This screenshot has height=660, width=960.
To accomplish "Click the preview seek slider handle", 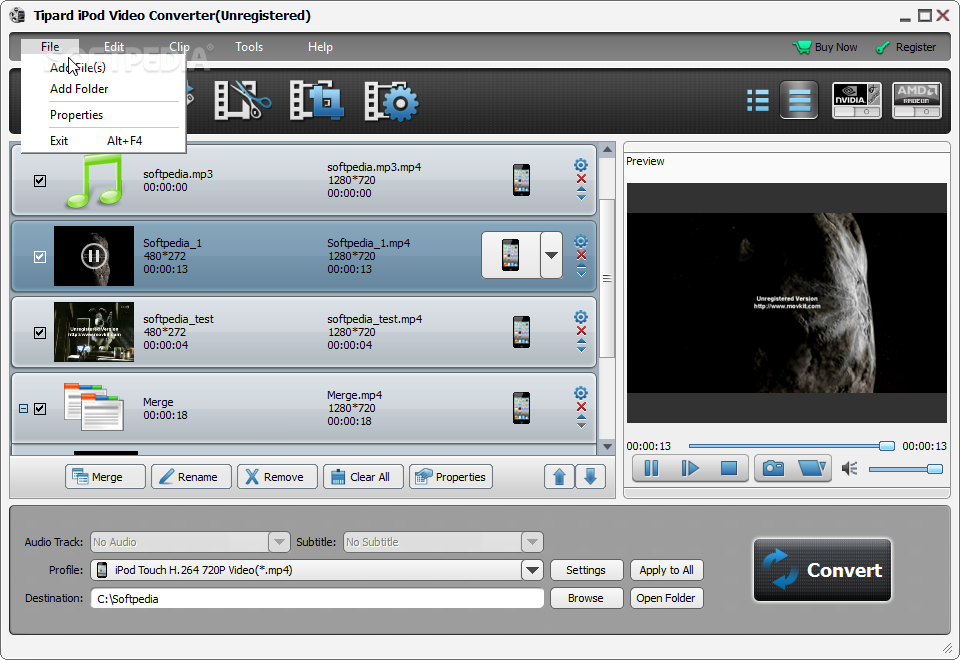I will pyautogui.click(x=887, y=446).
